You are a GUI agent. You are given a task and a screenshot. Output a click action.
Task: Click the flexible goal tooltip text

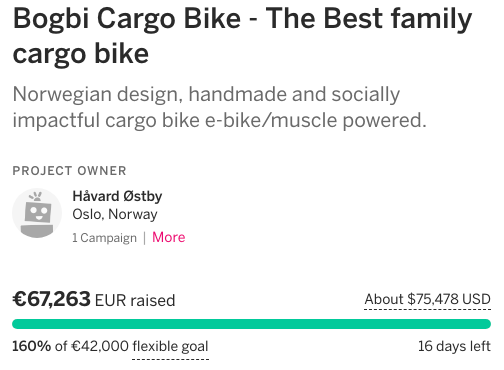click(x=170, y=347)
